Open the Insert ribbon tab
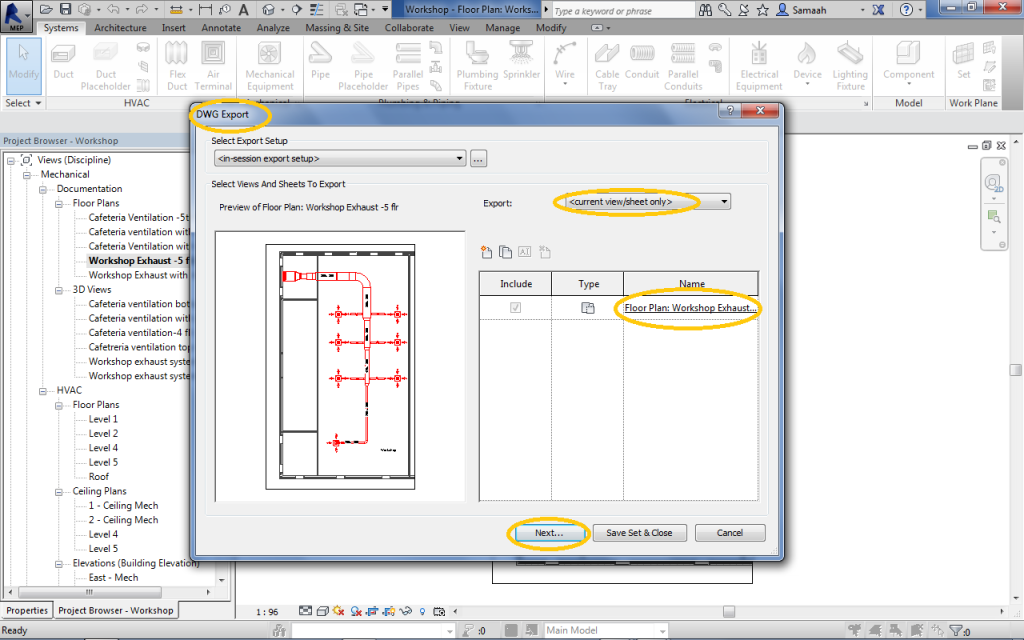The width and height of the screenshot is (1024, 640). pyautogui.click(x=174, y=28)
